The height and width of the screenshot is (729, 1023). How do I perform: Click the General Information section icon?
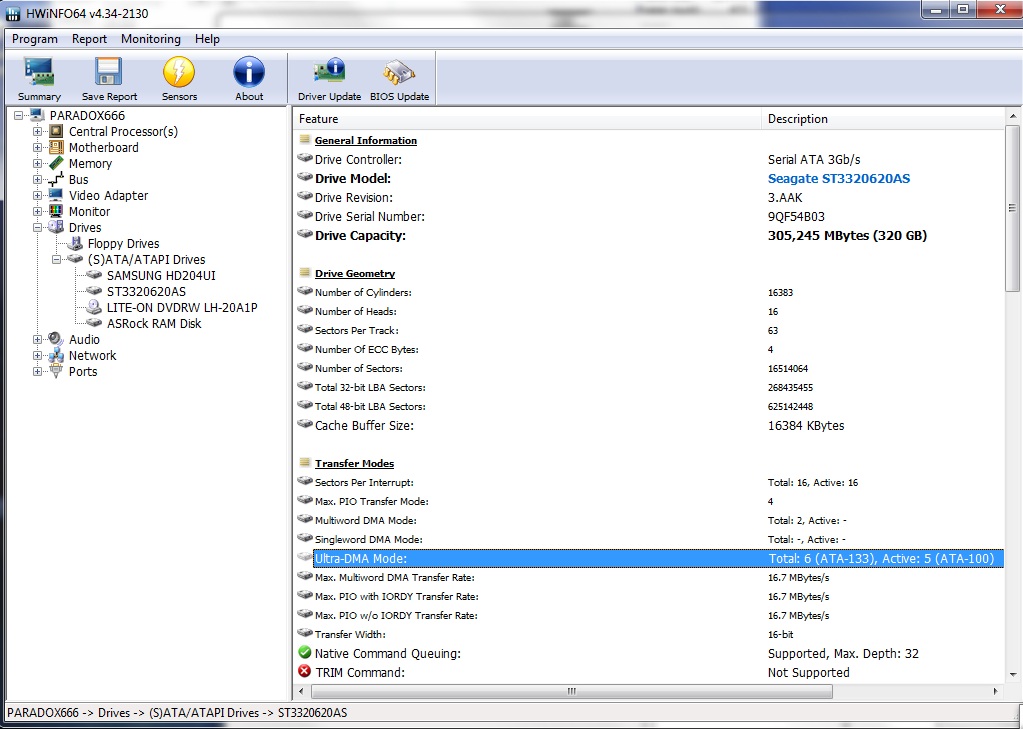tap(305, 139)
